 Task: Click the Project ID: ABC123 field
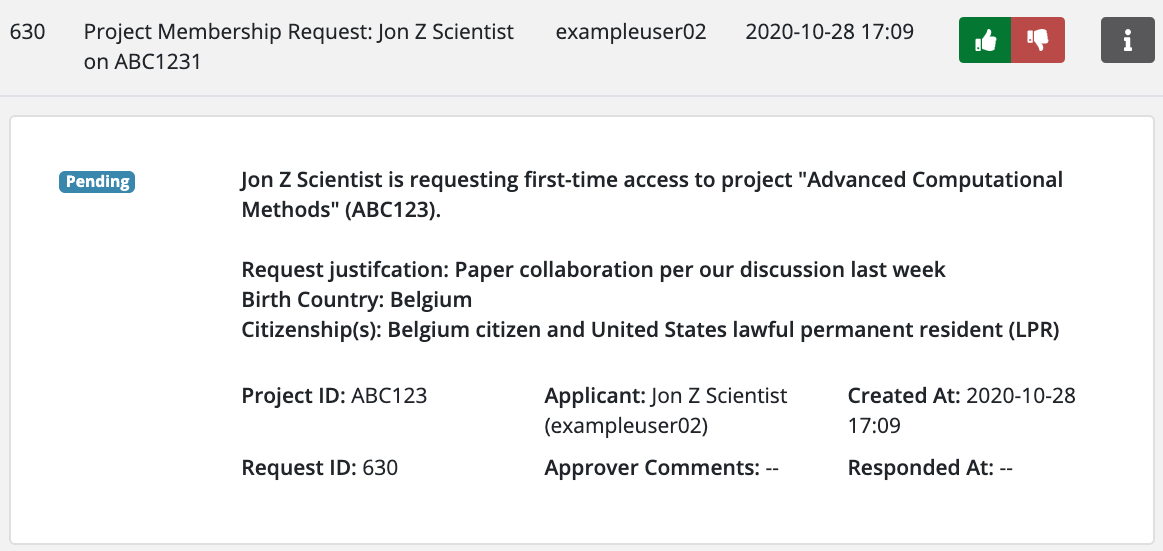(x=334, y=395)
